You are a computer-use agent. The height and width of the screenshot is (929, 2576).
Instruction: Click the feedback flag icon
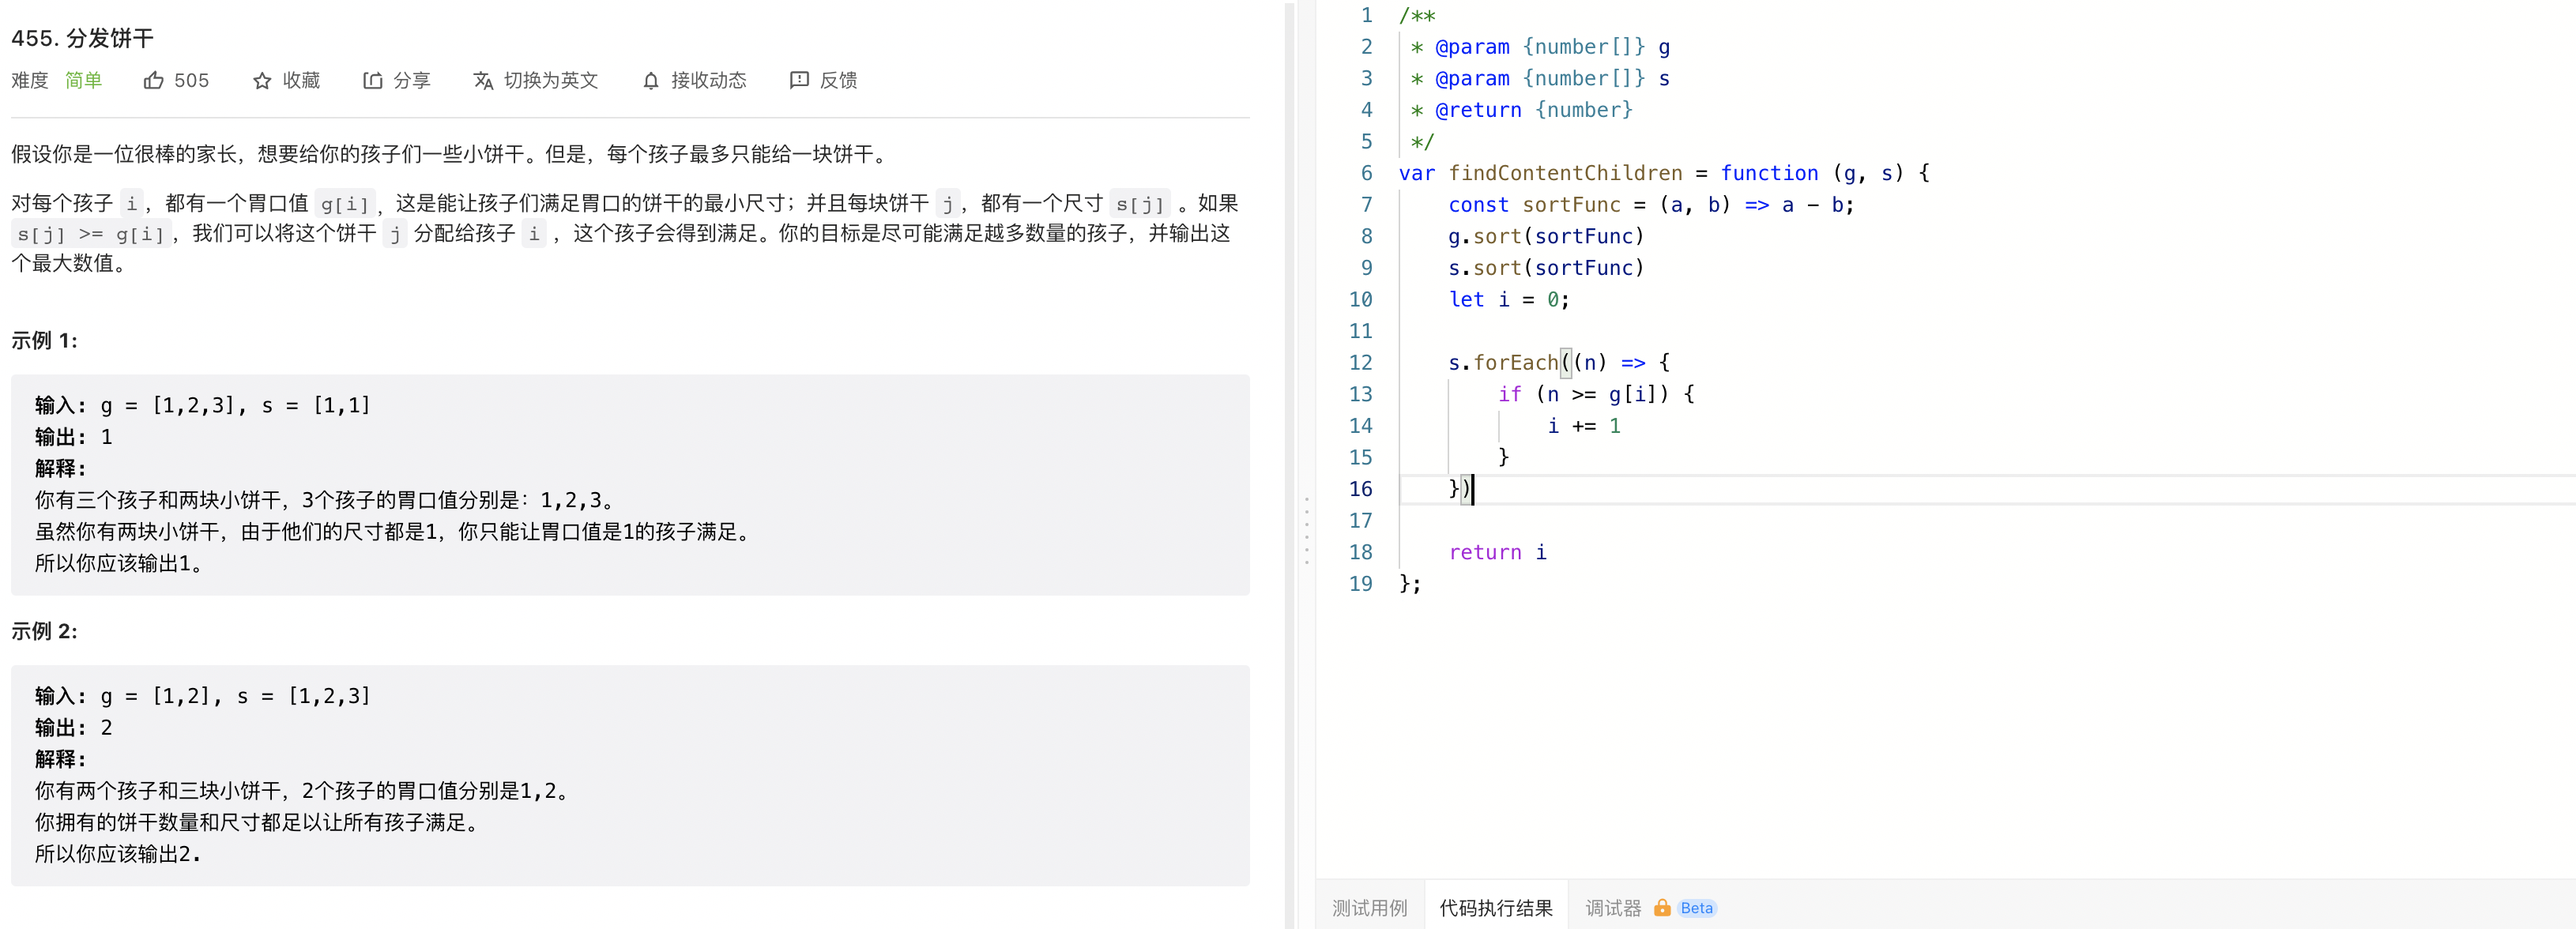pyautogui.click(x=799, y=81)
